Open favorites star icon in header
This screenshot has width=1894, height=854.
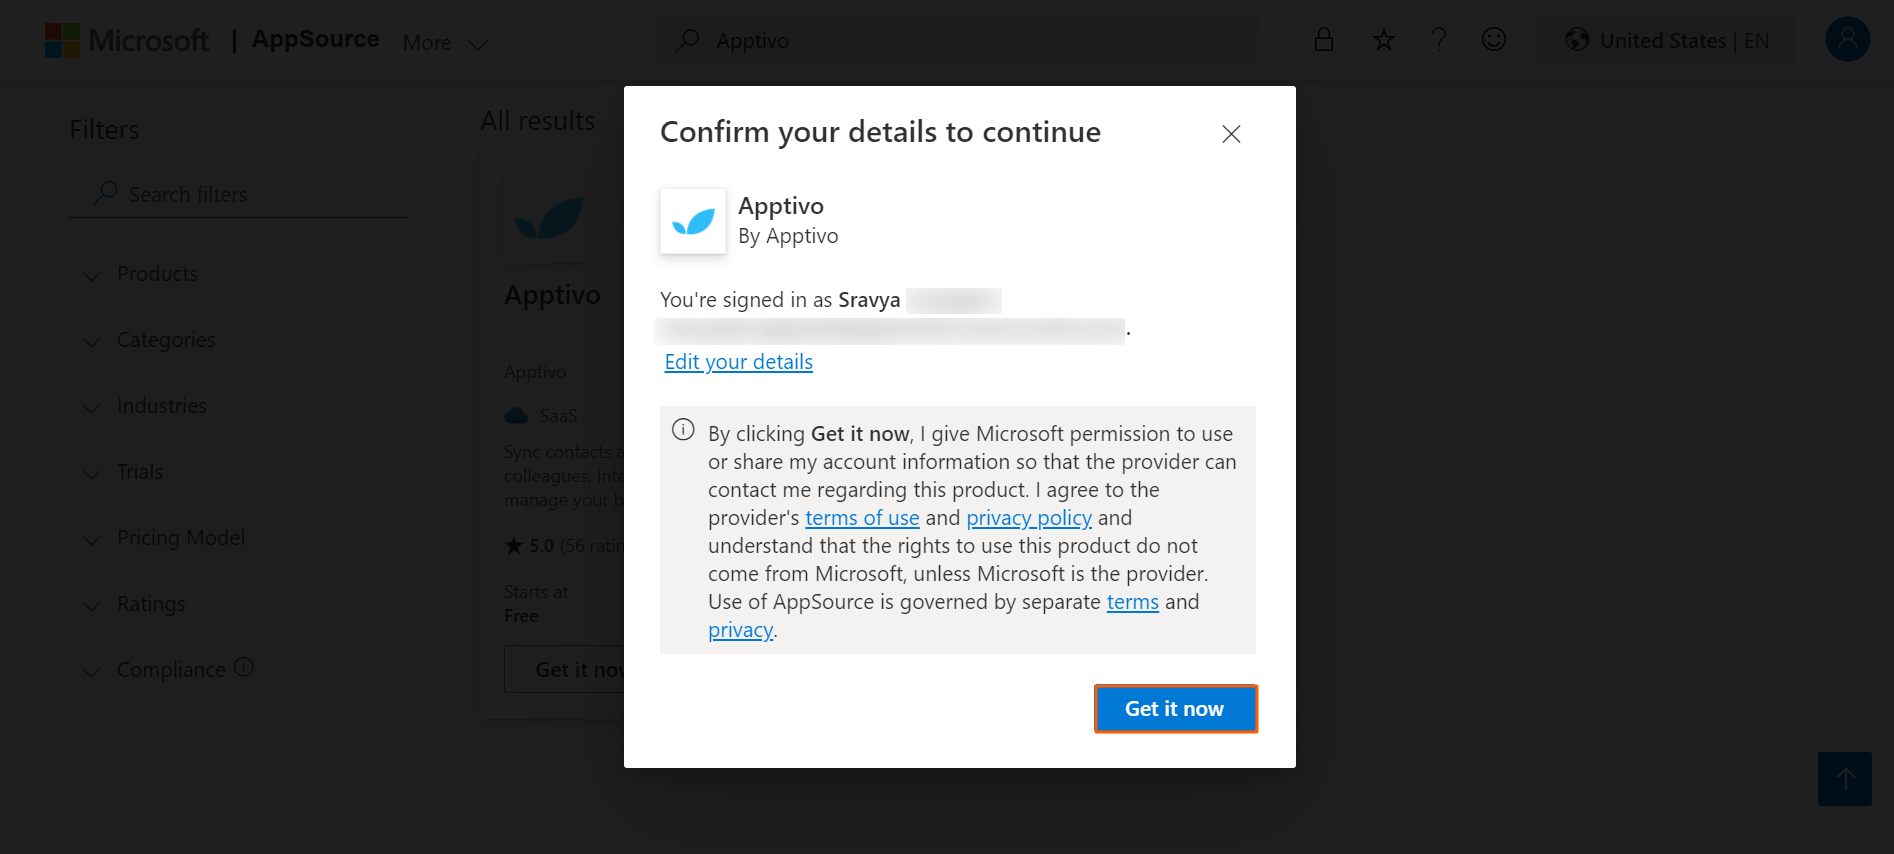click(x=1383, y=40)
